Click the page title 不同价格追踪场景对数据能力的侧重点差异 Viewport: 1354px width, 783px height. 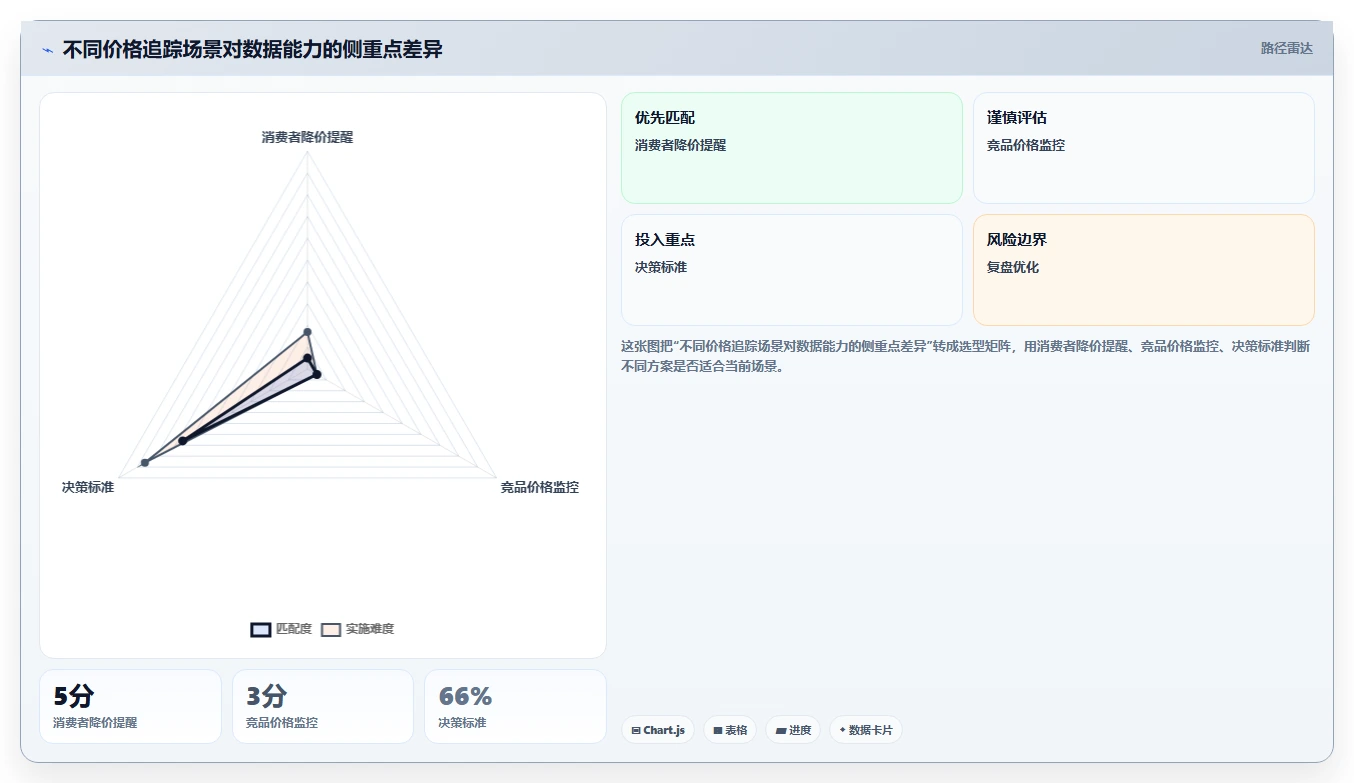pyautogui.click(x=252, y=49)
